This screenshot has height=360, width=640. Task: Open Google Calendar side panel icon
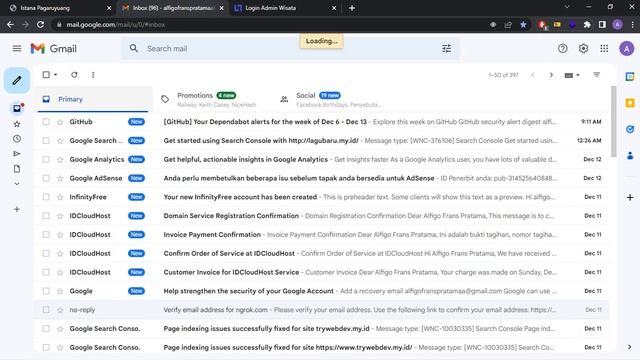coord(630,77)
